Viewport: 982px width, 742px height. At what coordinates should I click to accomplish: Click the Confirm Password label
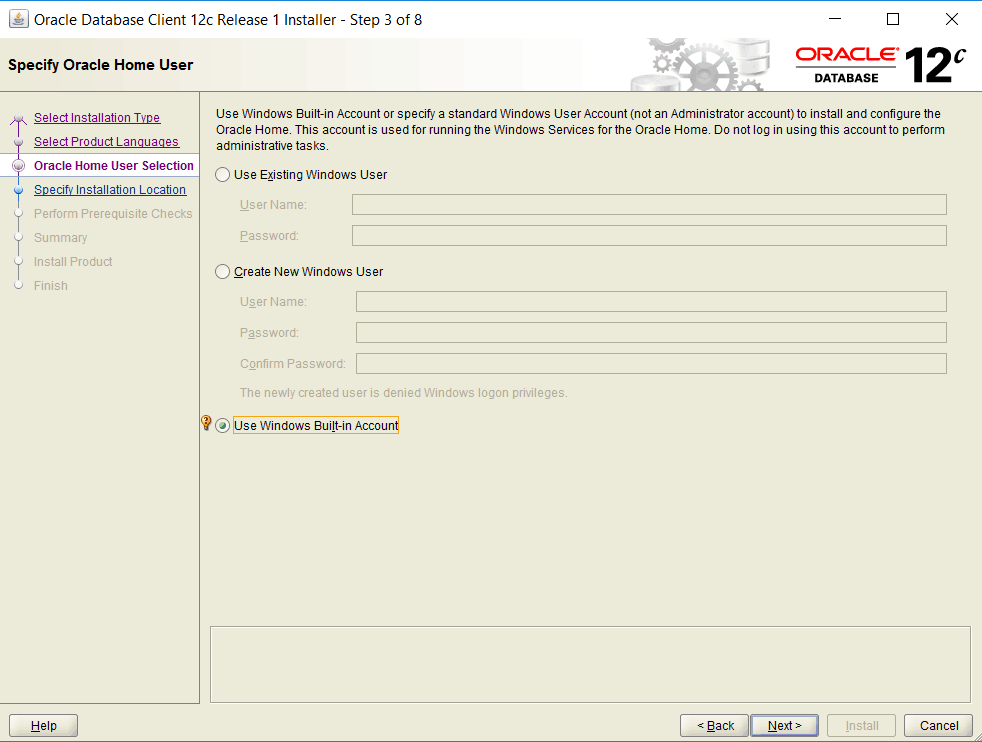[x=292, y=364]
